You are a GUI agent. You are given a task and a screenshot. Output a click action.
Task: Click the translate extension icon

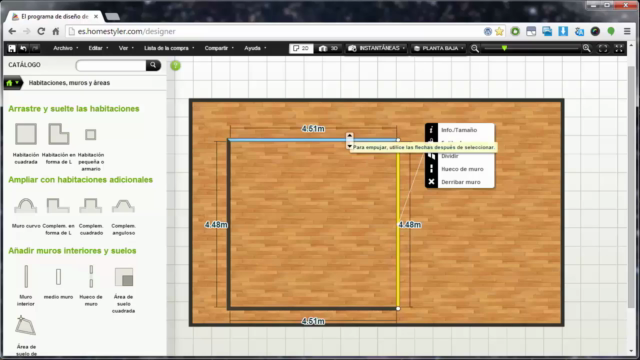tap(579, 31)
